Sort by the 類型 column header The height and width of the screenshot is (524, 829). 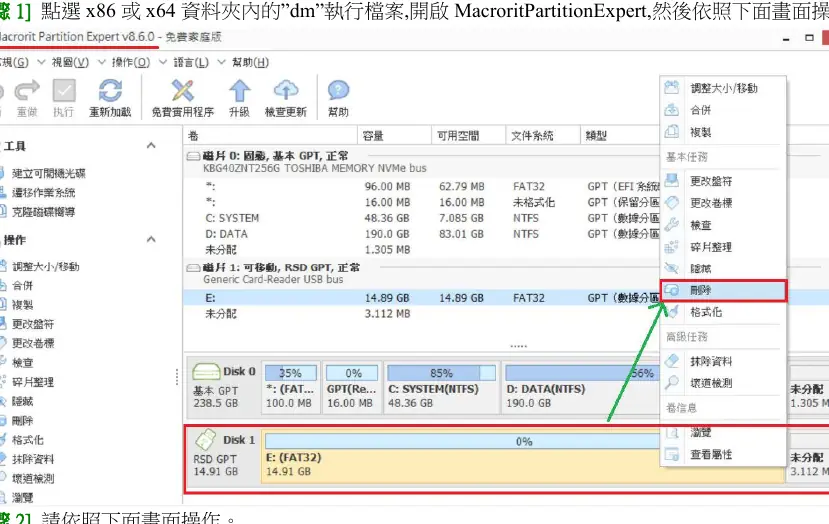(x=620, y=136)
